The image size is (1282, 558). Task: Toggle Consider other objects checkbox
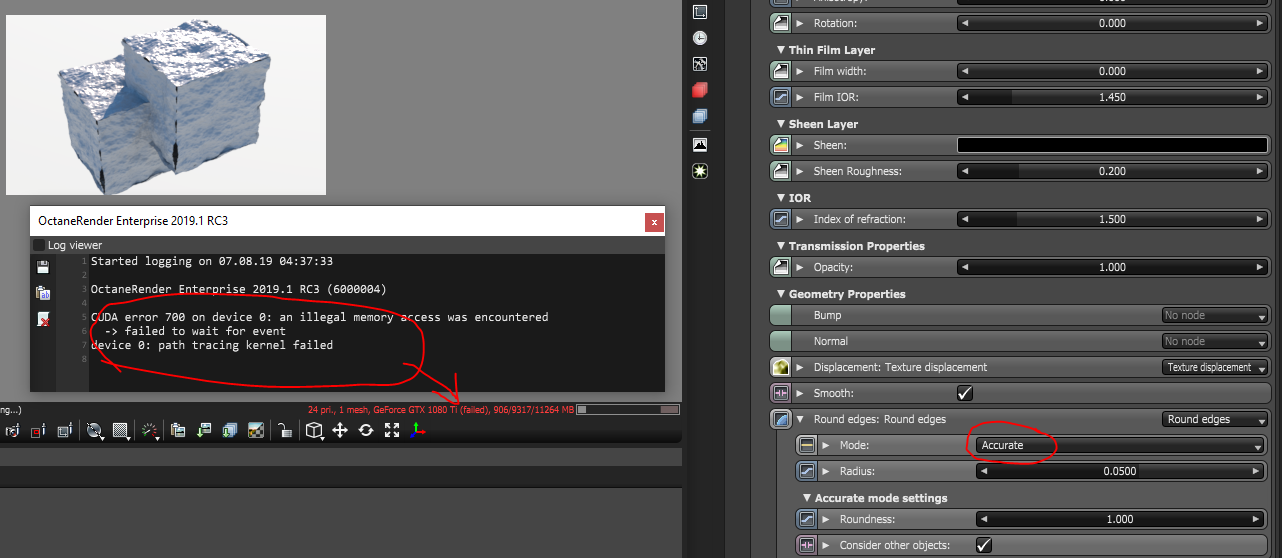tap(983, 545)
